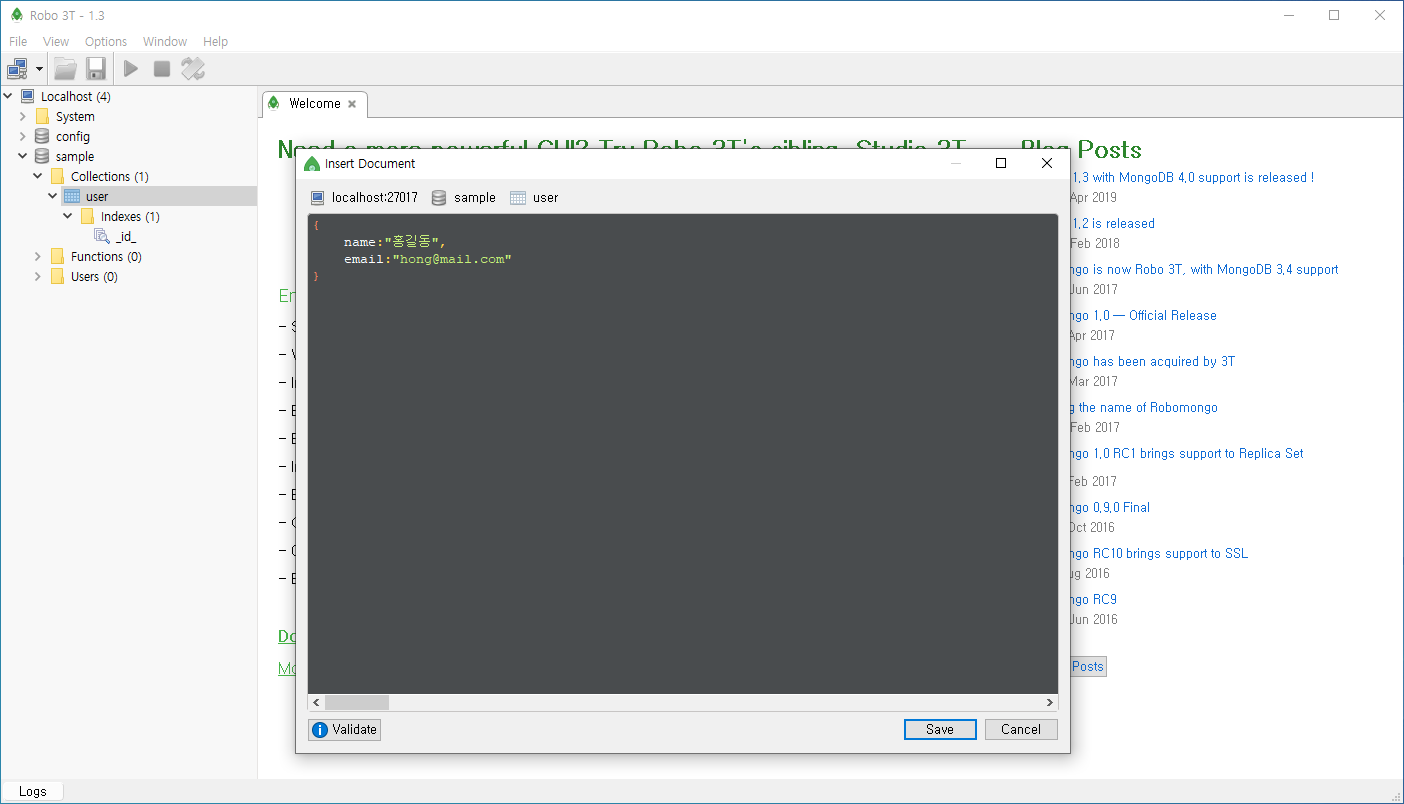1404x804 pixels.
Task: Click the Functions folder icon
Action: coord(57,256)
